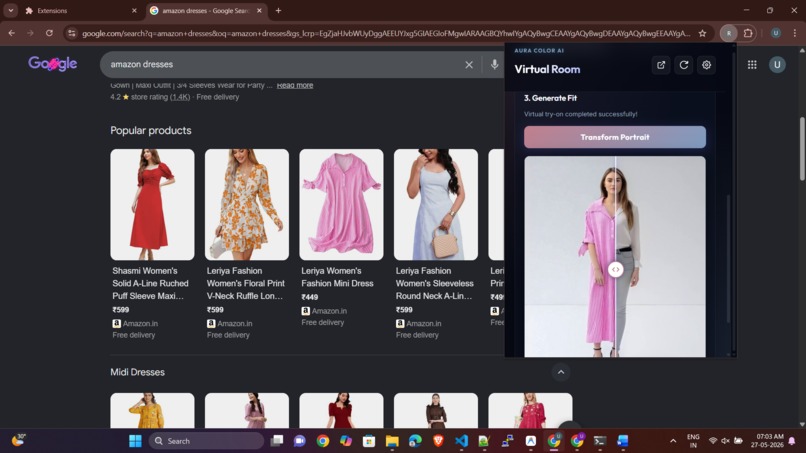This screenshot has width=806, height=453.
Task: Click the page vertical scrollbar
Action: tap(802, 149)
